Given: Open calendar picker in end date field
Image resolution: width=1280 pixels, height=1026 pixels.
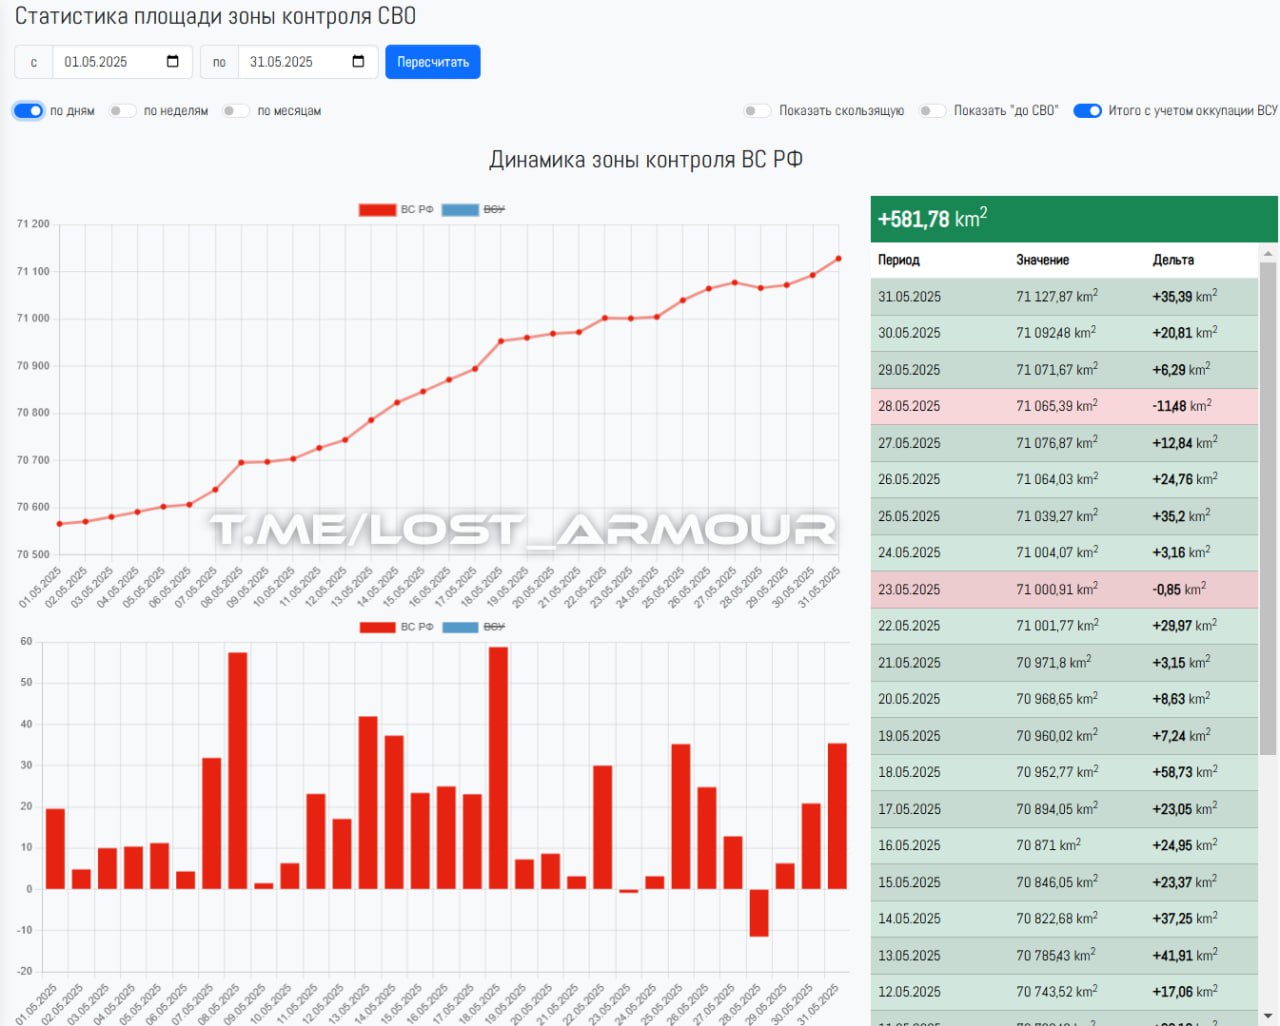Looking at the screenshot, I should click(358, 62).
